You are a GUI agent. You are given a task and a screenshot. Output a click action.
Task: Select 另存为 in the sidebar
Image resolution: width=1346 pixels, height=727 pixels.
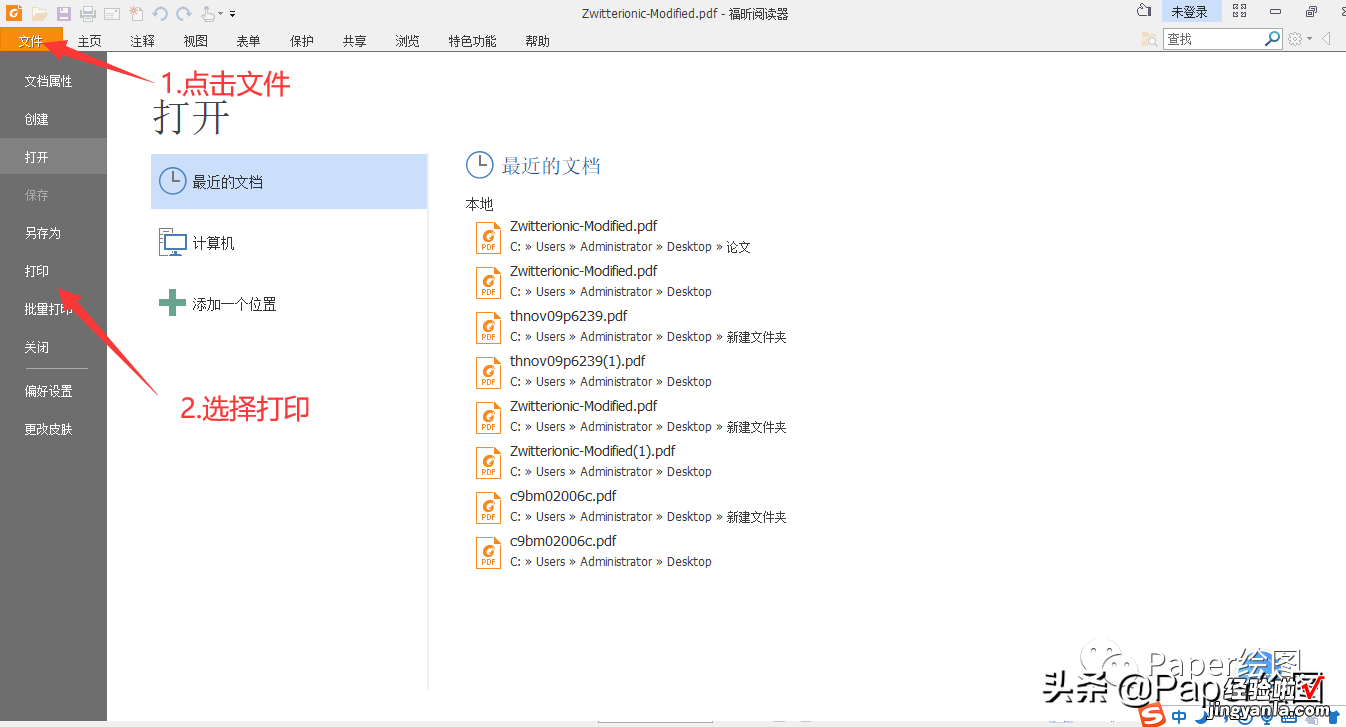(x=53, y=233)
